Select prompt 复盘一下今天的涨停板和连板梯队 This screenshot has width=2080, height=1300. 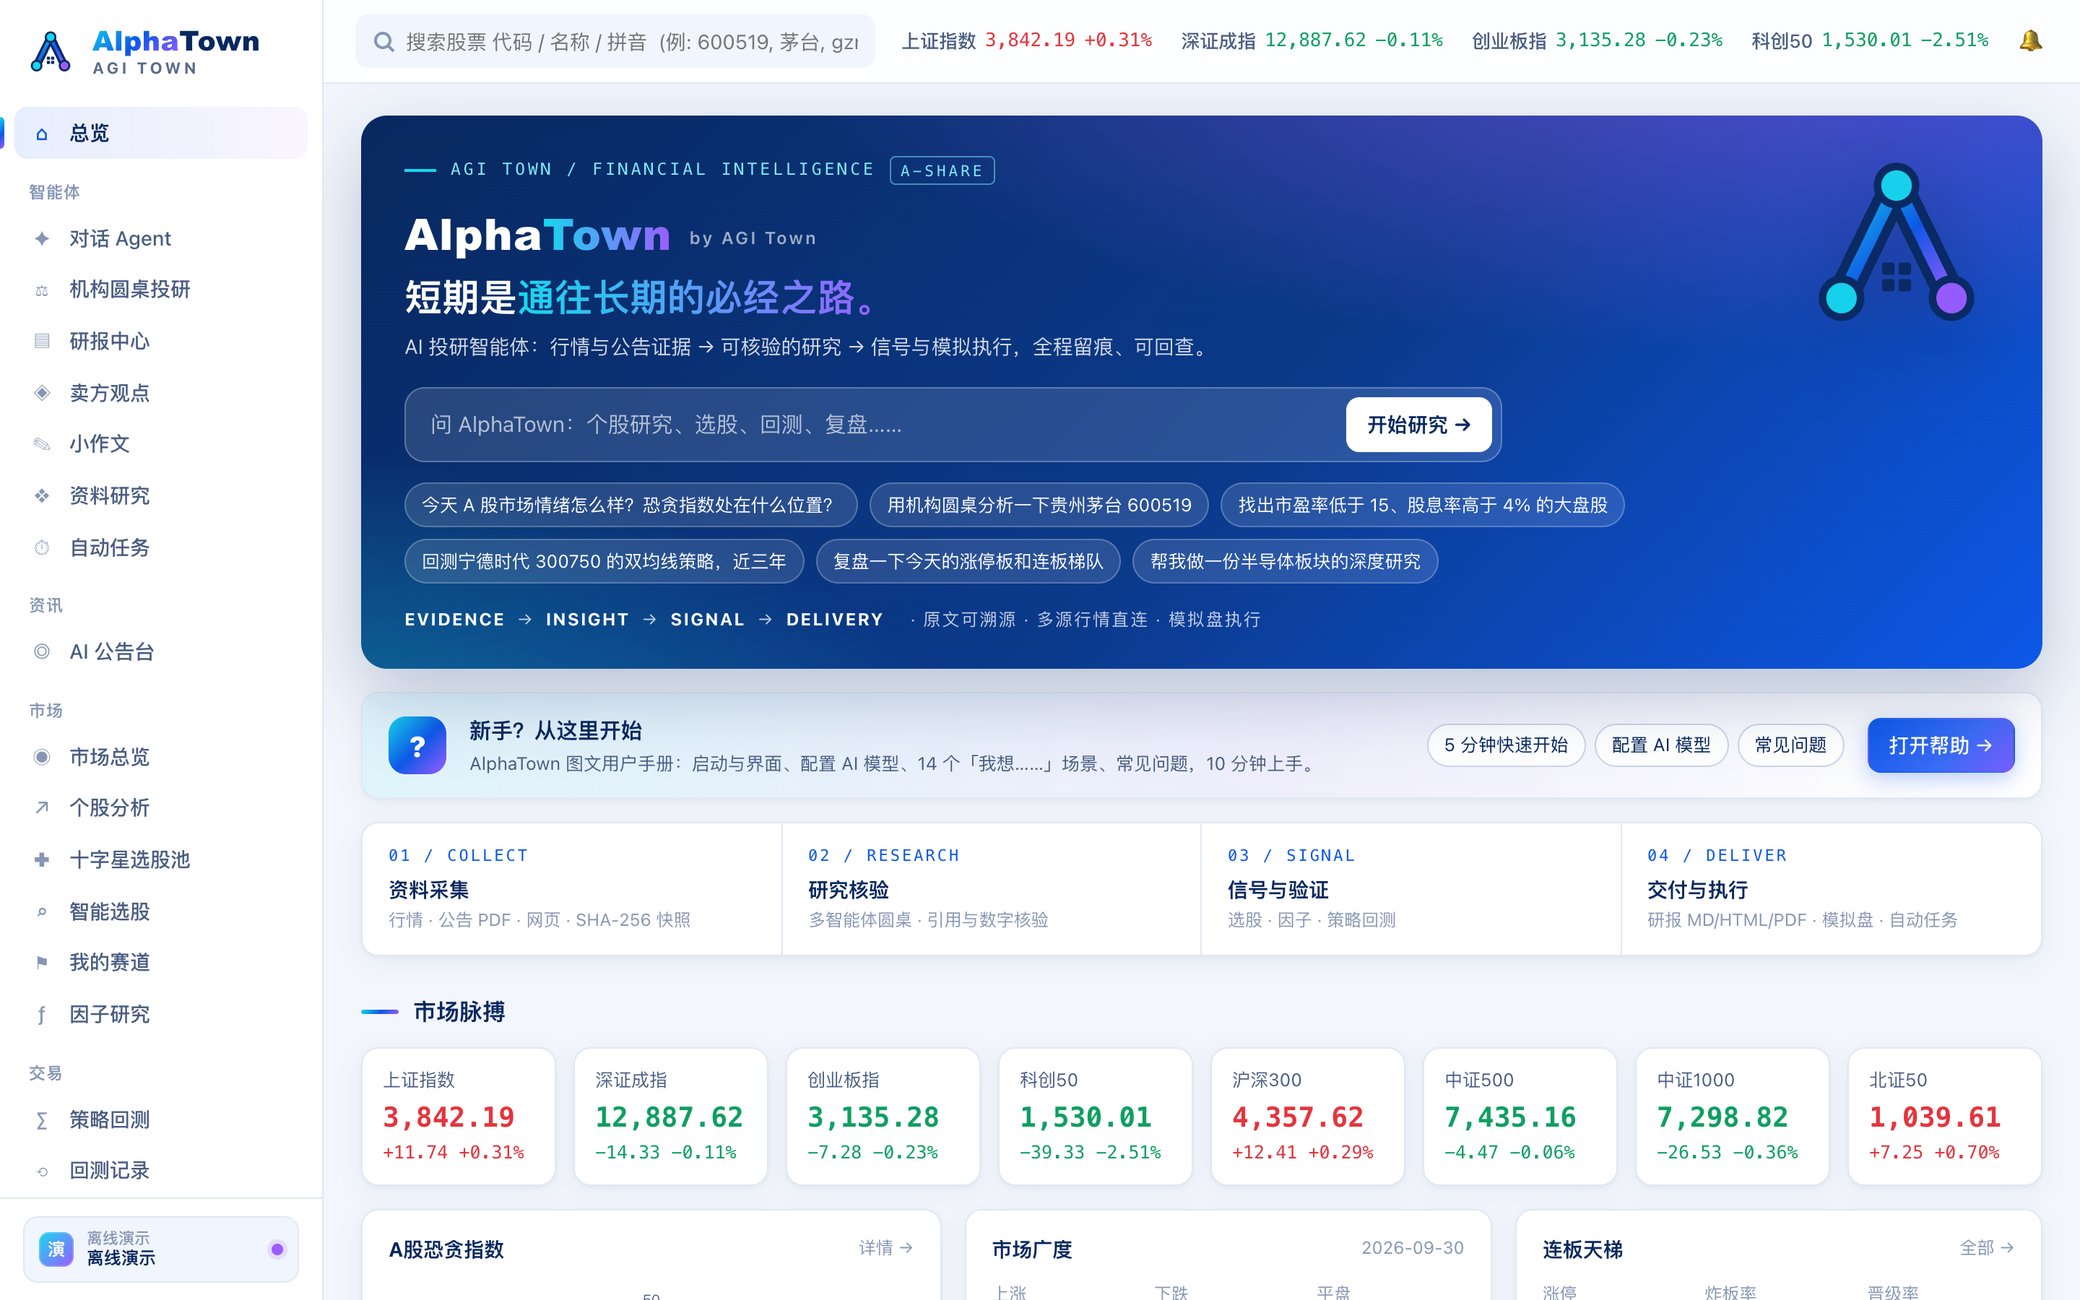pos(968,562)
